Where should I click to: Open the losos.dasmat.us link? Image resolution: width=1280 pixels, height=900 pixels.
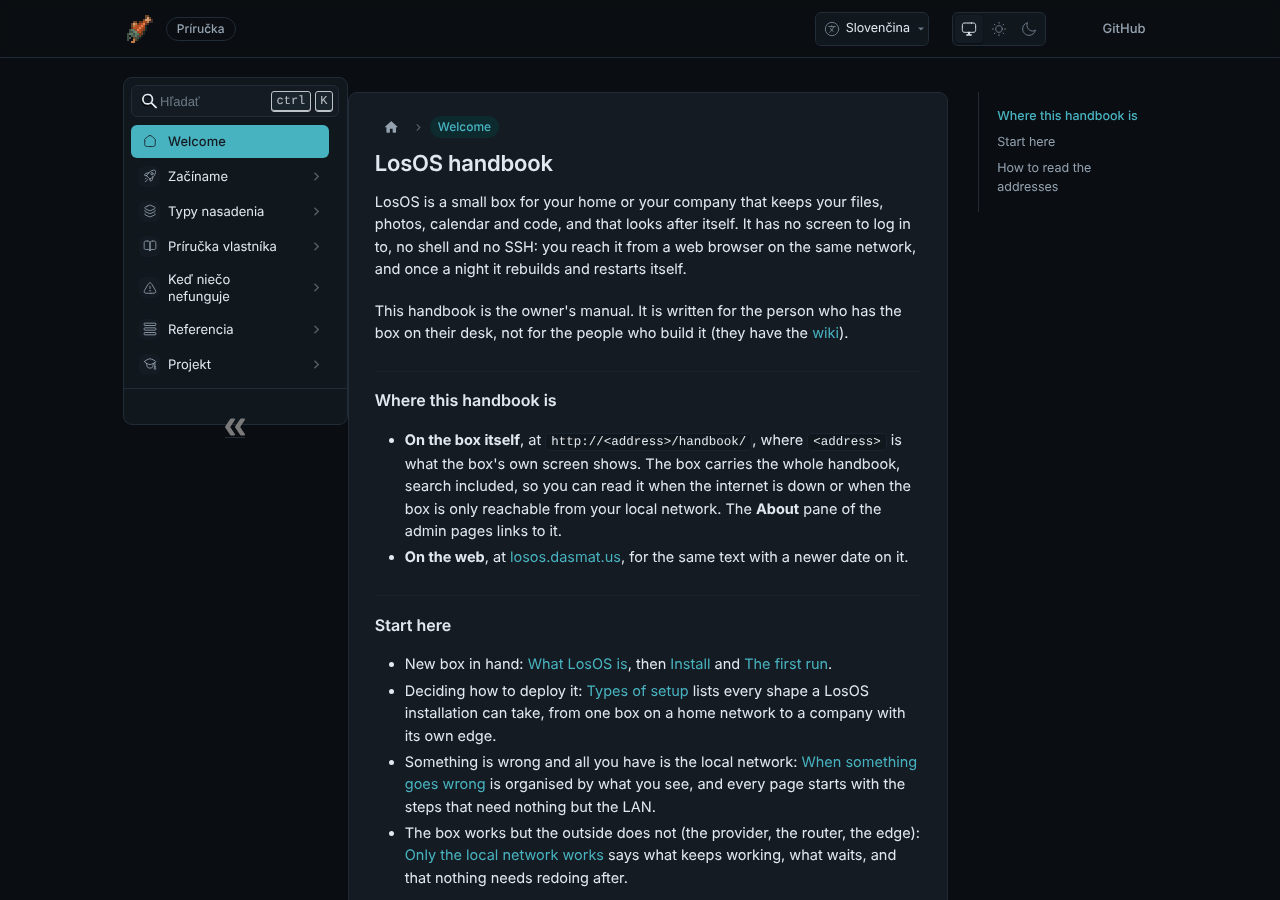pyautogui.click(x=565, y=557)
